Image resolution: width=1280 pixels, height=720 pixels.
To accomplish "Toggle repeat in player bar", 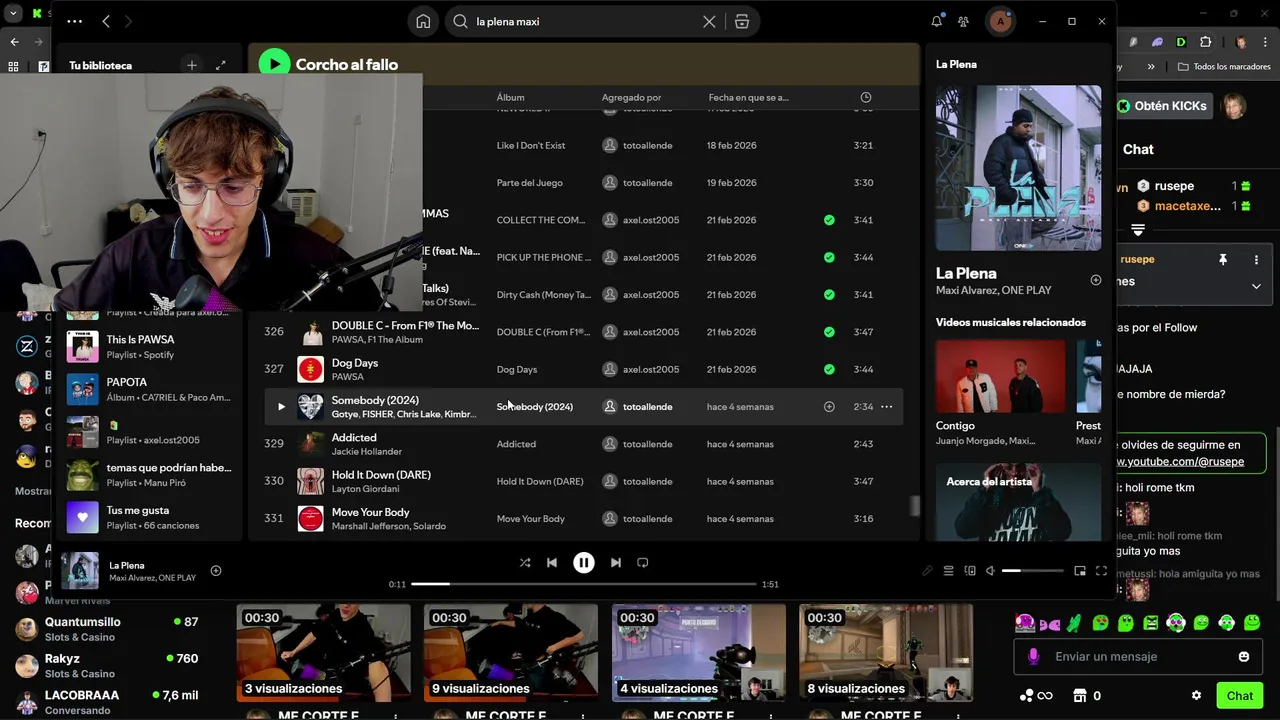I will [643, 563].
